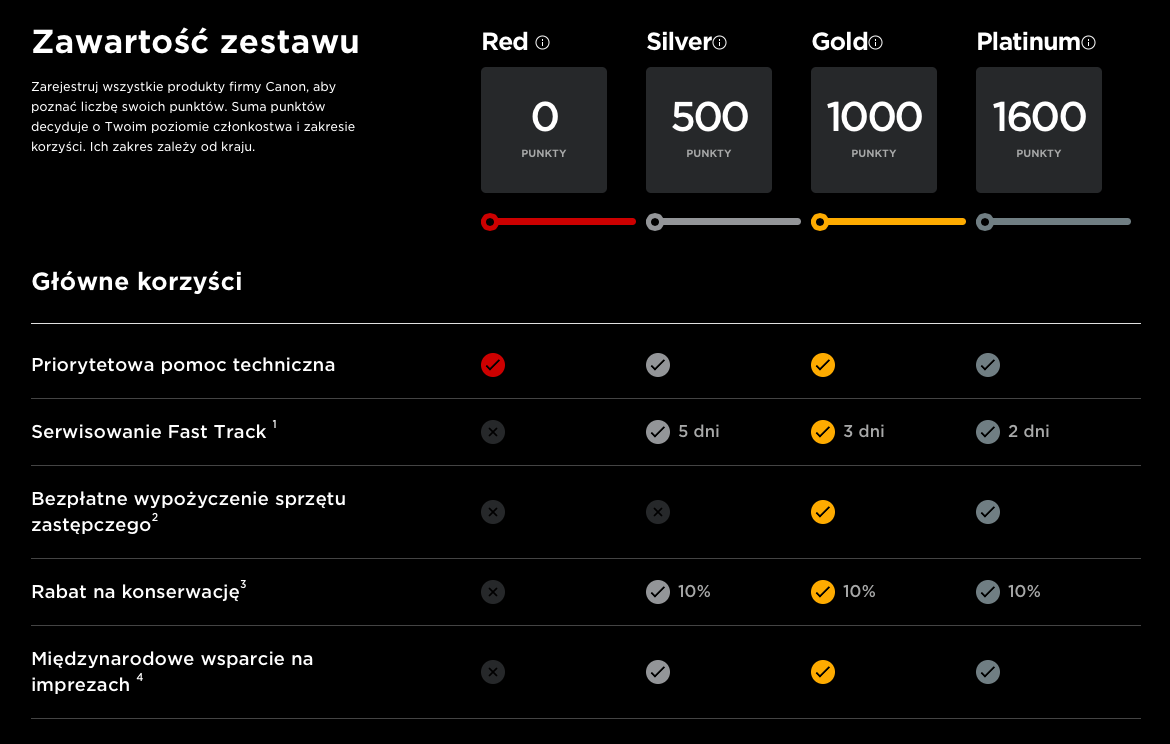Open the Platinum tier info icon
The width and height of the screenshot is (1170, 744).
click(x=1089, y=43)
